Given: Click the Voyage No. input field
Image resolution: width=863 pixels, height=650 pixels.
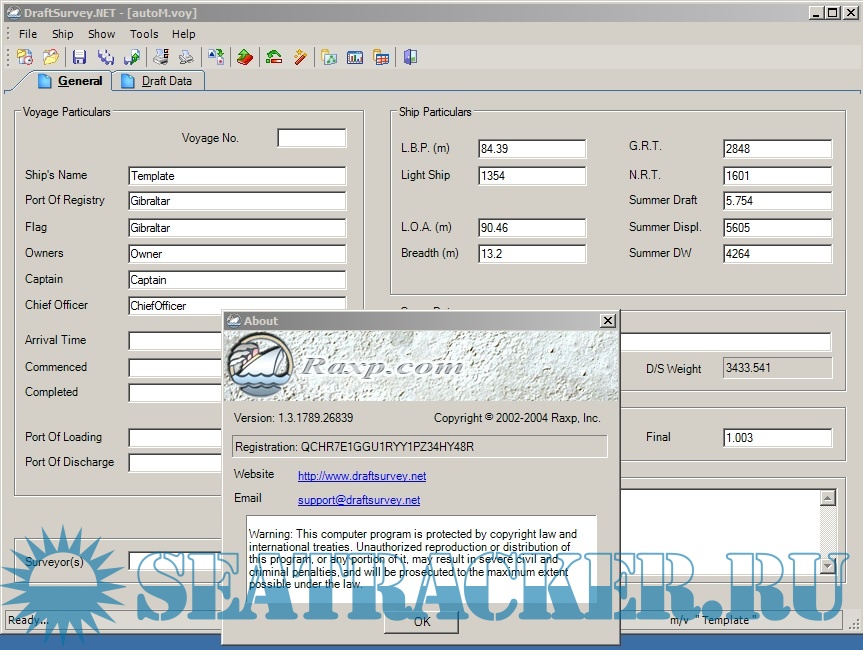Looking at the screenshot, I should click(x=312, y=138).
